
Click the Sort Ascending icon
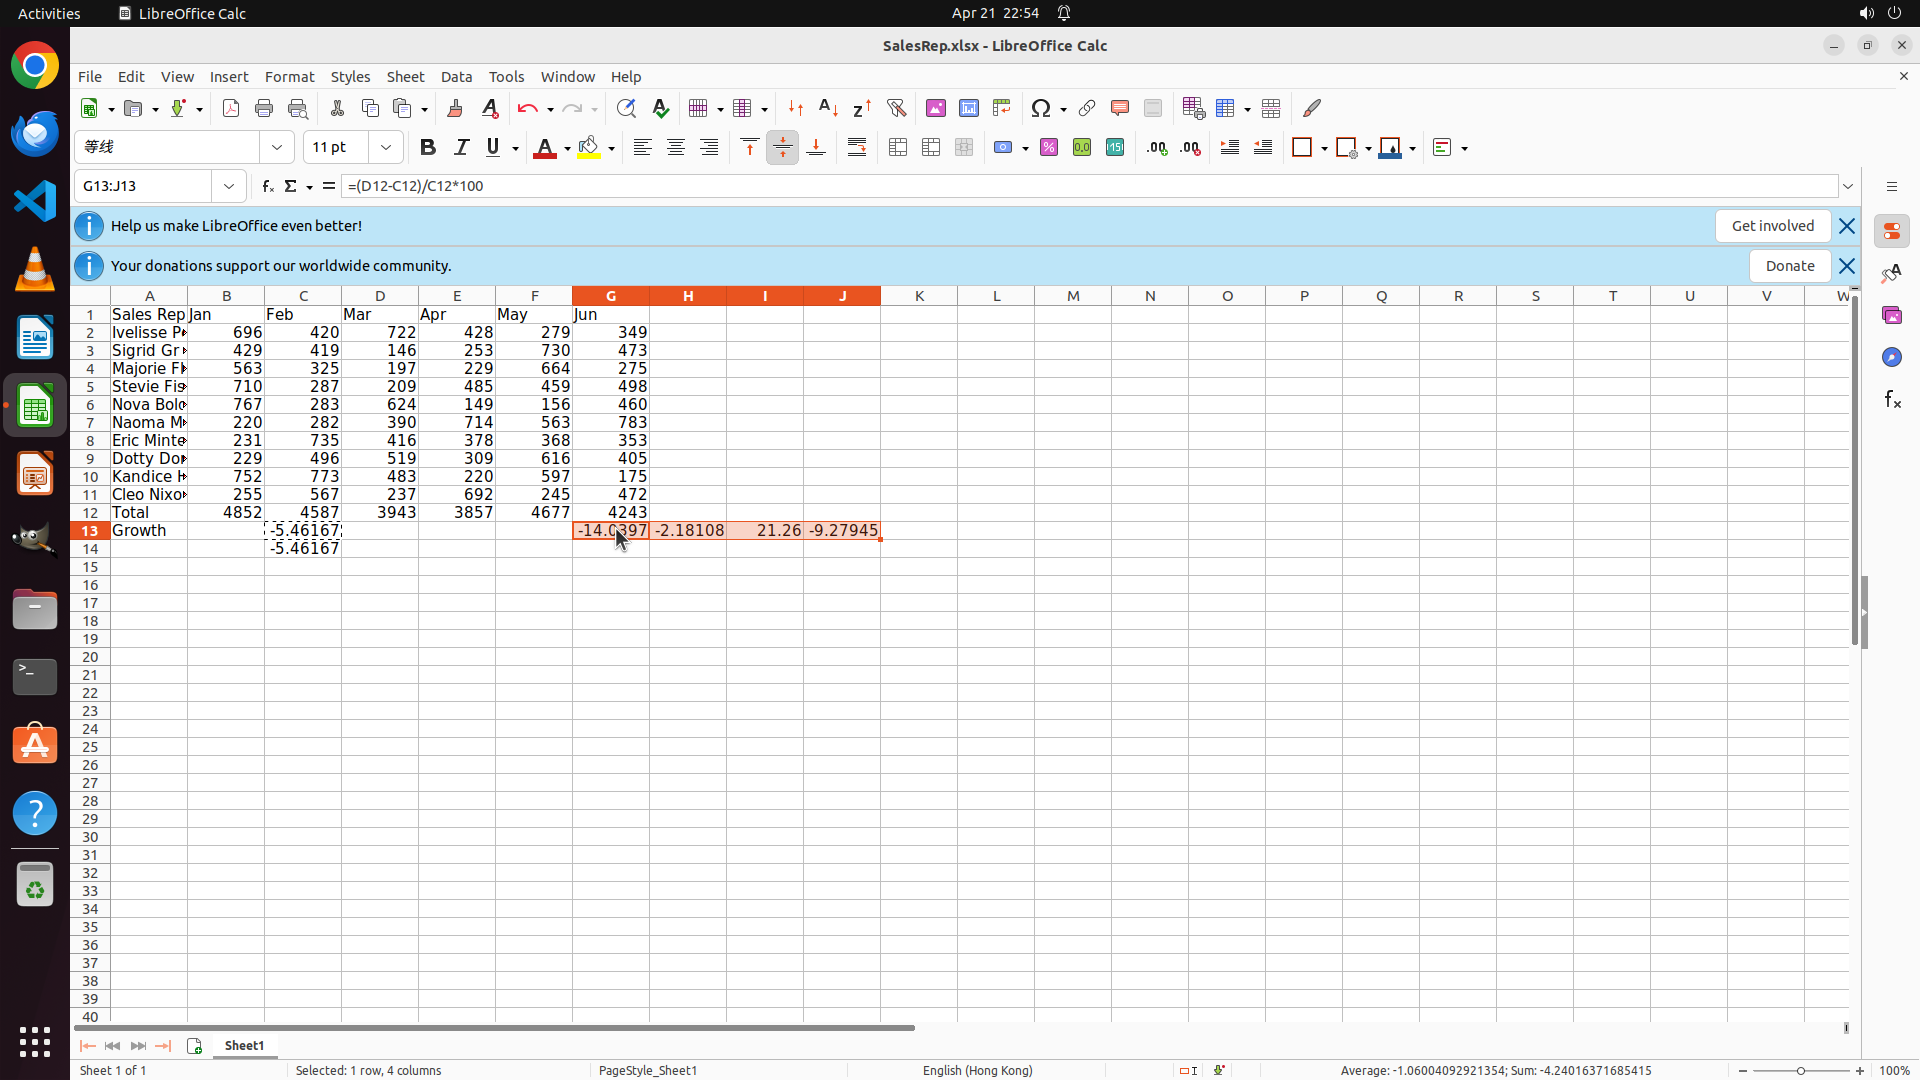coord(828,108)
